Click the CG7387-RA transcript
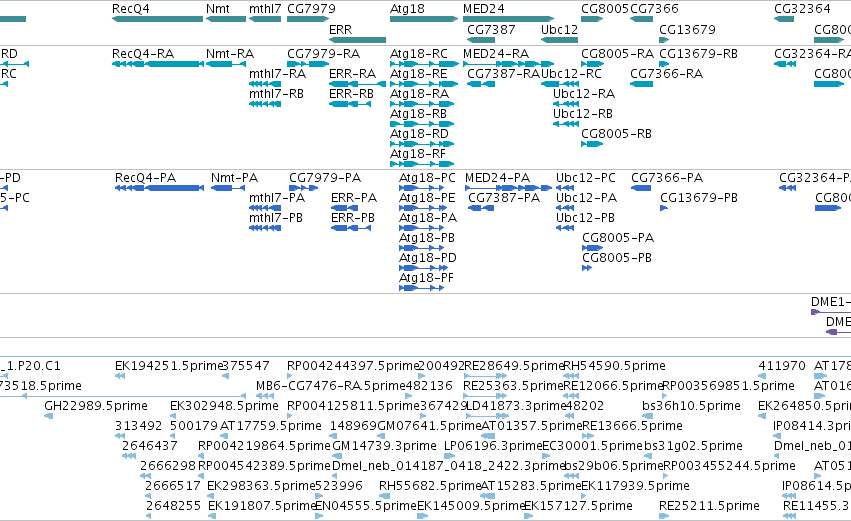Image resolution: width=851 pixels, height=521 pixels. pos(481,84)
